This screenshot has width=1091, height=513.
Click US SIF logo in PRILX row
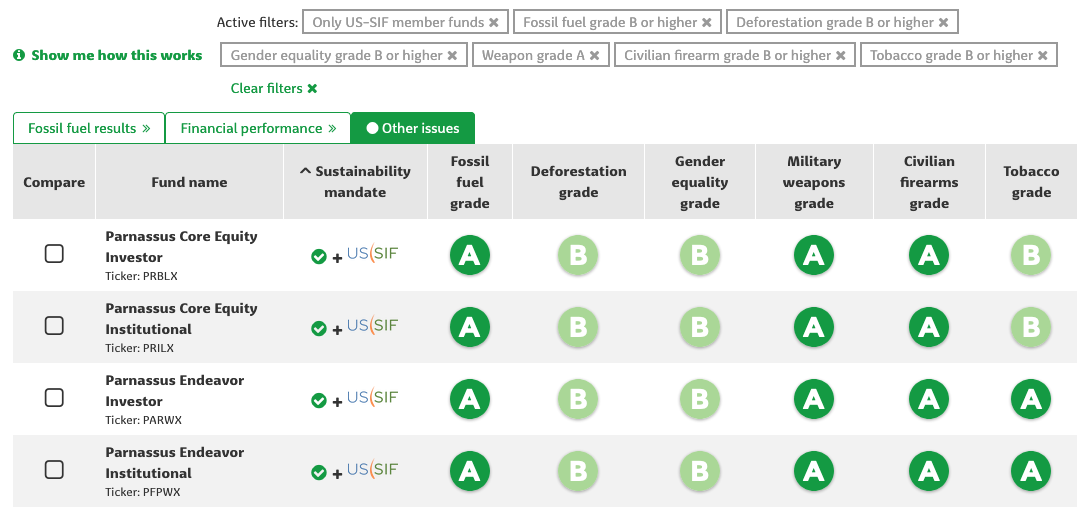pyautogui.click(x=372, y=325)
